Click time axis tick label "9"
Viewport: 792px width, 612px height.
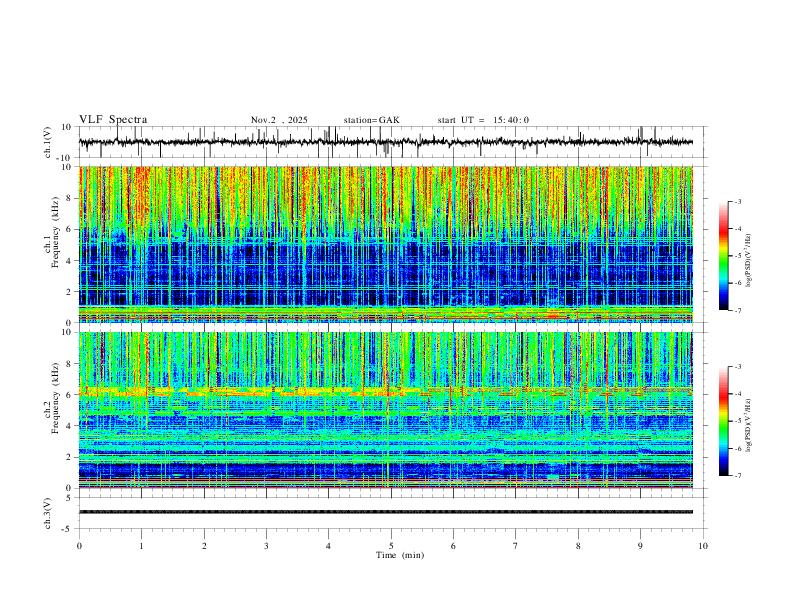click(640, 546)
